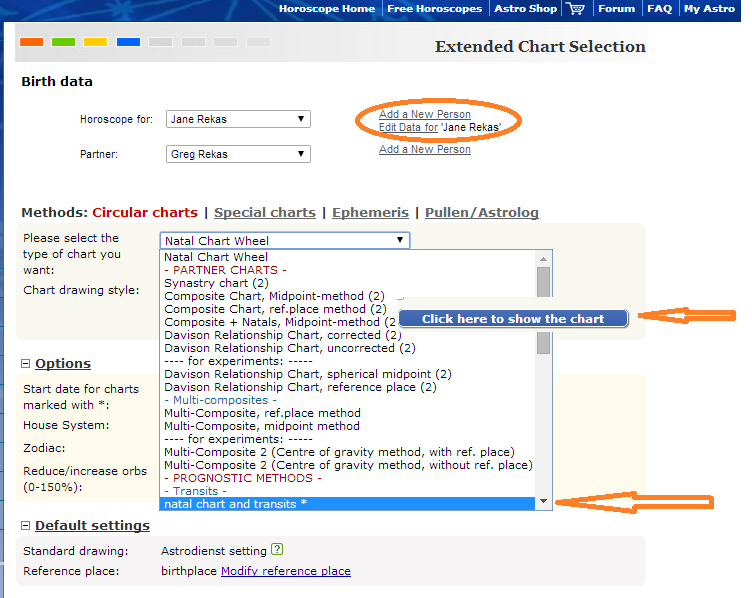Image resolution: width=752 pixels, height=598 pixels.
Task: Open the FAQ page
Action: tap(659, 9)
